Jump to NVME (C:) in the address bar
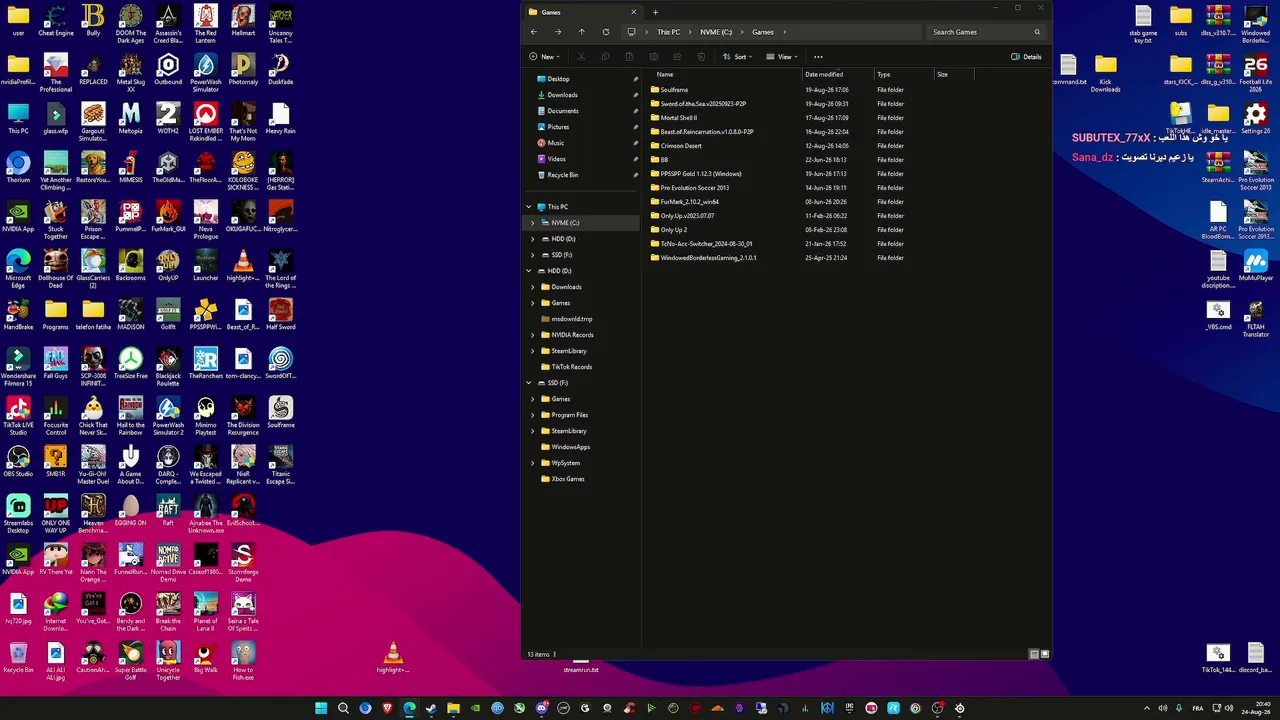This screenshot has height=720, width=1280. tap(716, 32)
